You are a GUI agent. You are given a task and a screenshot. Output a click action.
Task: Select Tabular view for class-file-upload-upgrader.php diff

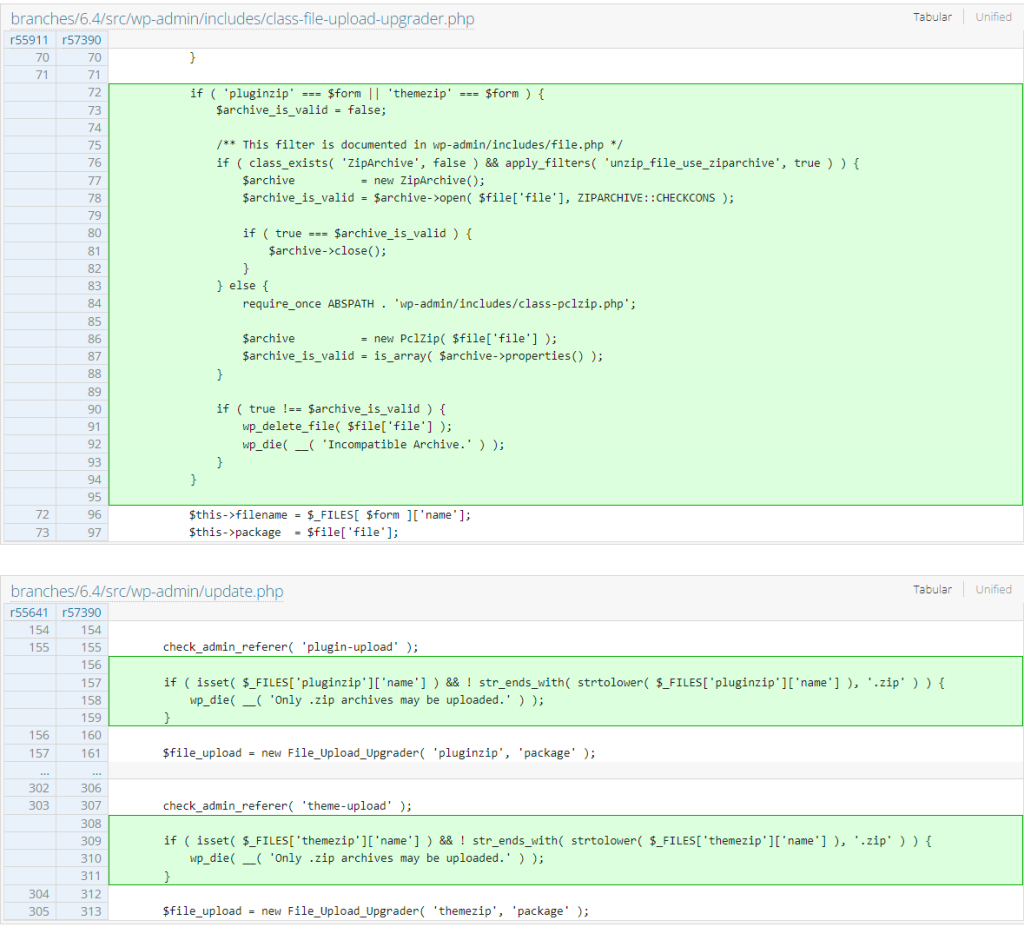tap(932, 17)
